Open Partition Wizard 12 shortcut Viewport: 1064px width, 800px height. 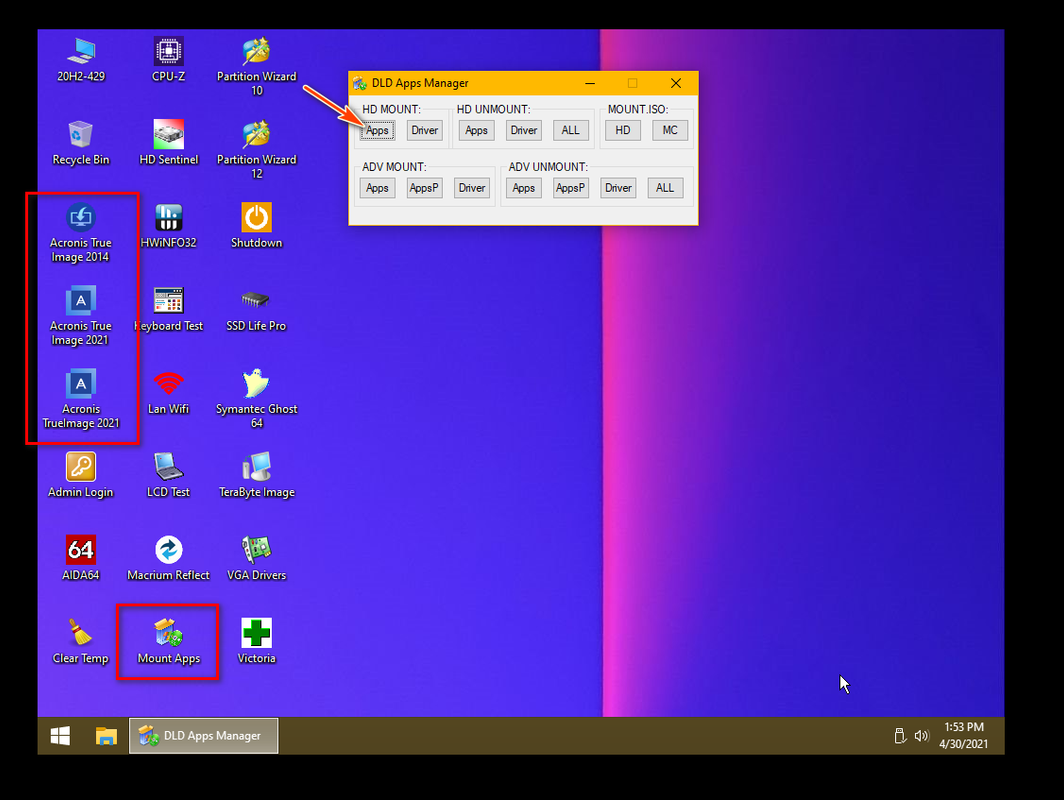256,149
